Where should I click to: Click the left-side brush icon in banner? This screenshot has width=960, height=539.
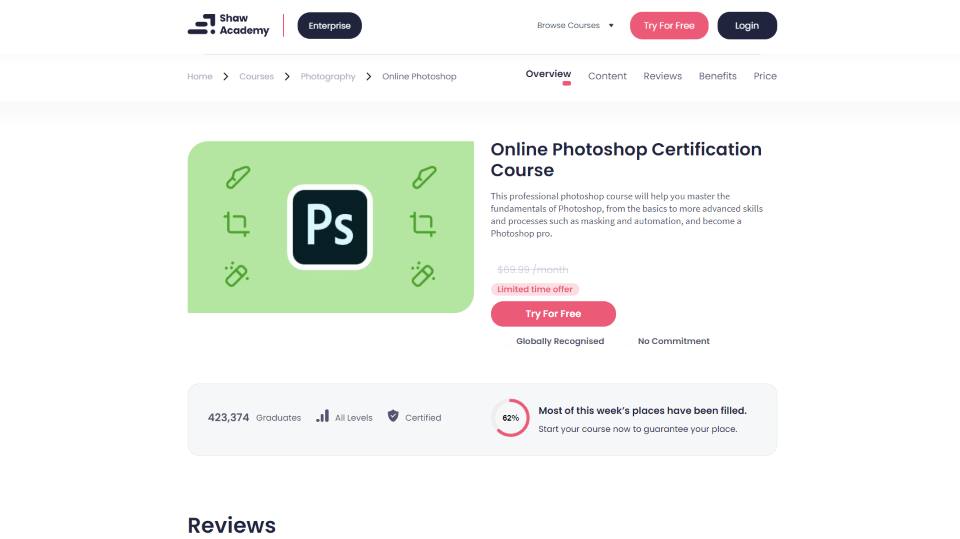[x=238, y=178]
